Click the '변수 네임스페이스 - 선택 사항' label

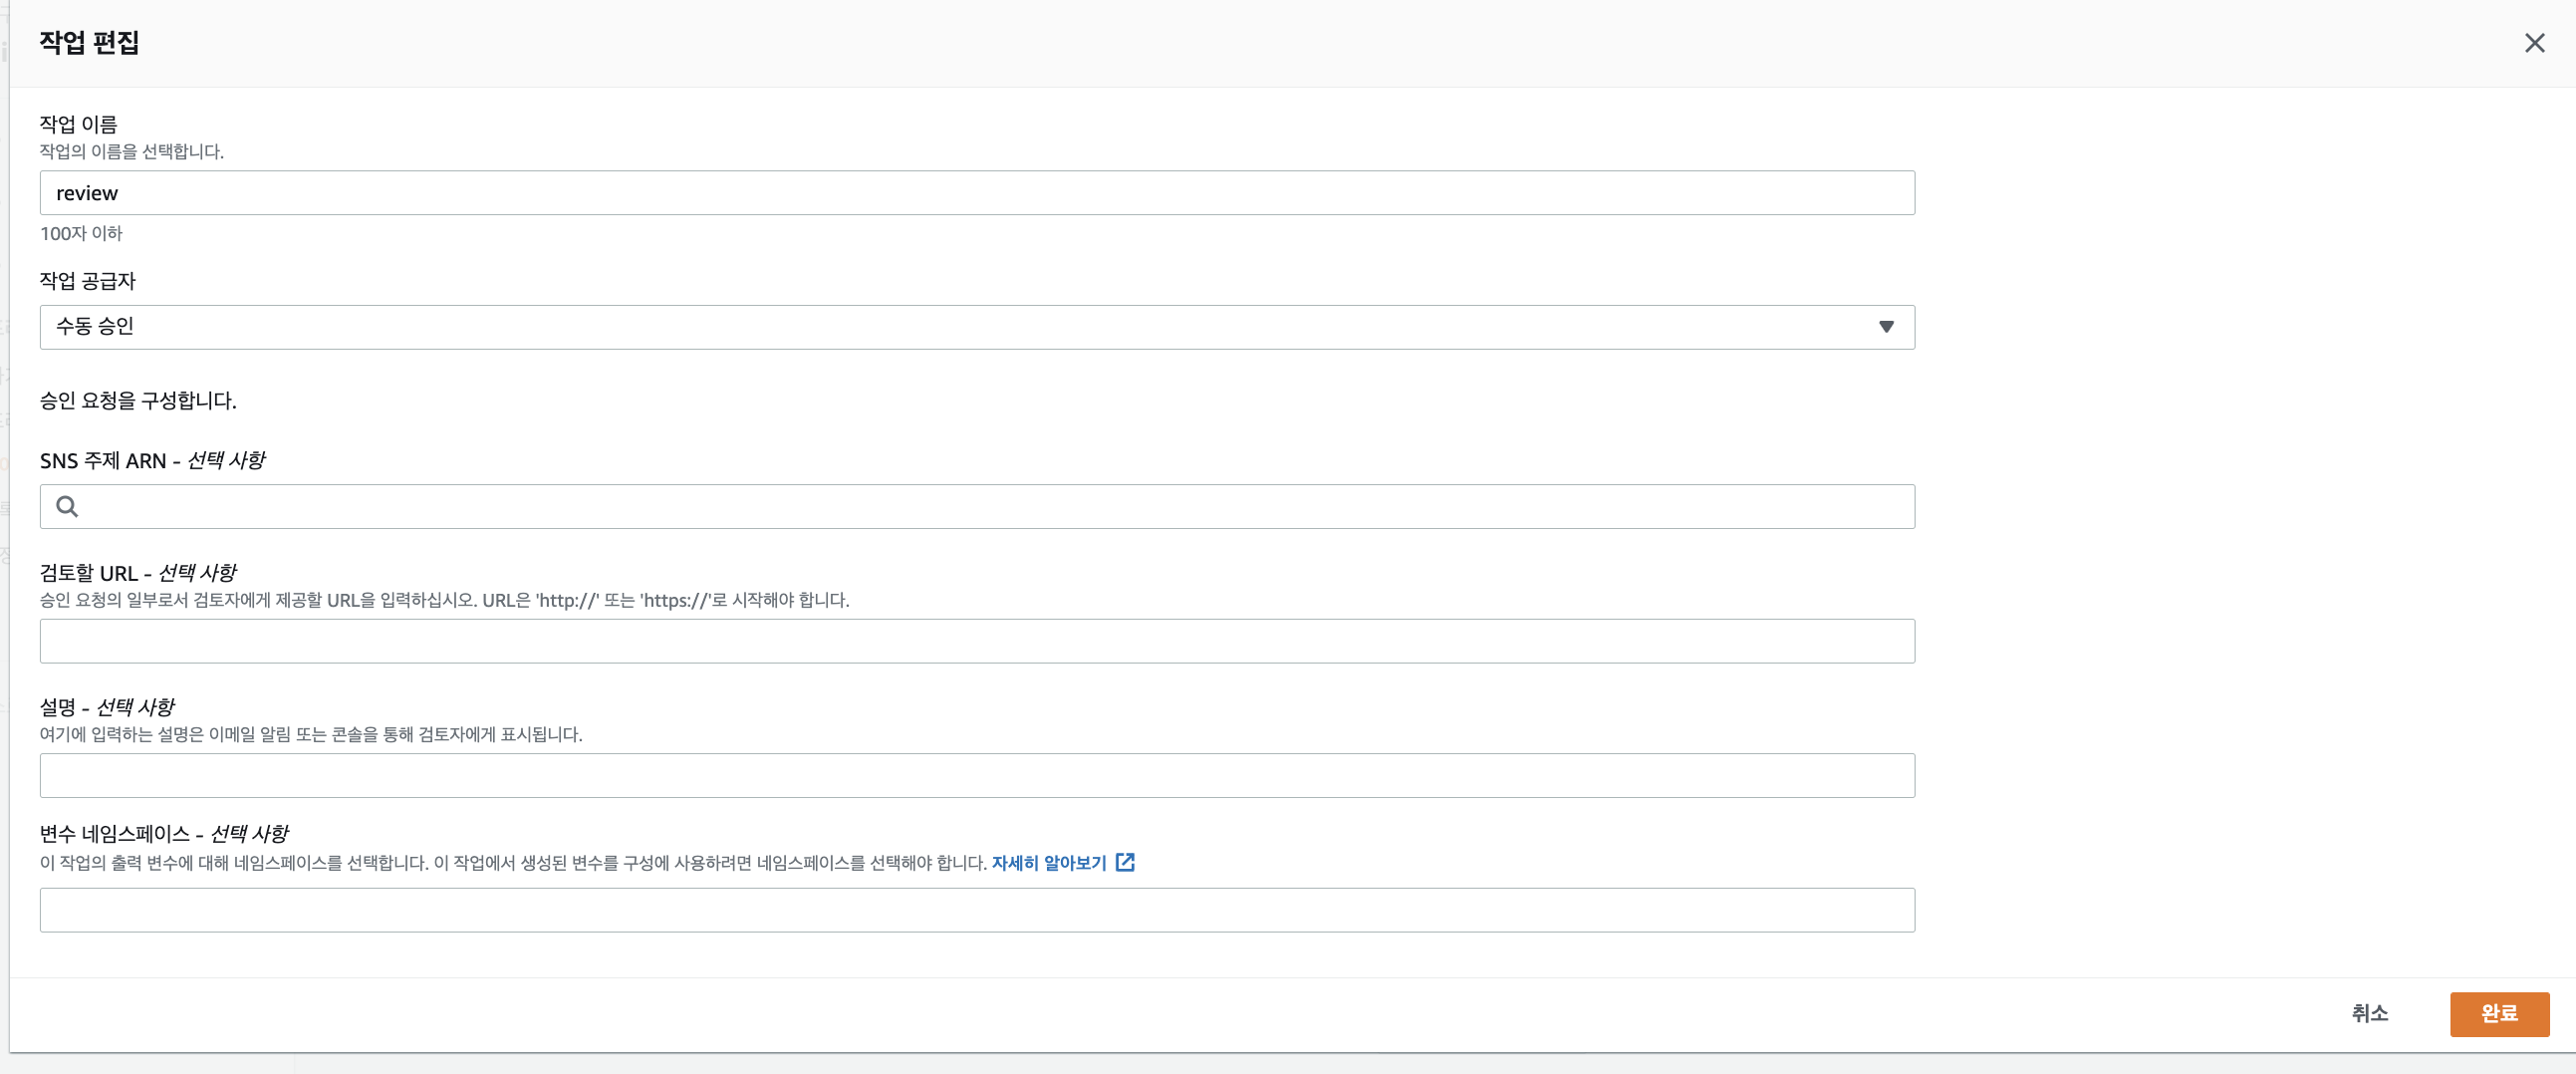(x=164, y=834)
